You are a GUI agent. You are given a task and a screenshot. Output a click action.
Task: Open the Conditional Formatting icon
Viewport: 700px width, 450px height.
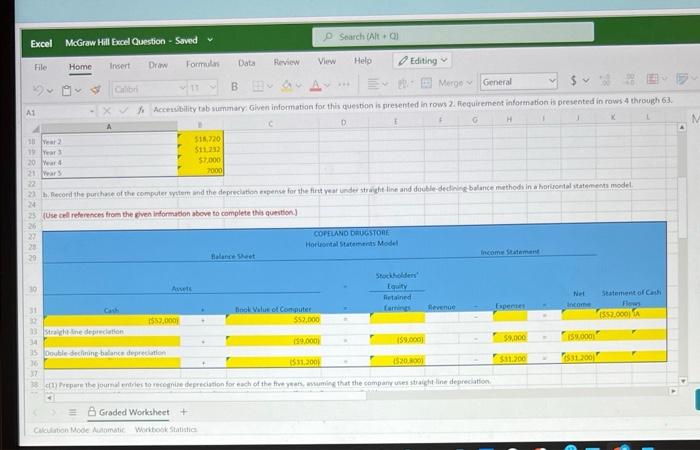[652, 79]
